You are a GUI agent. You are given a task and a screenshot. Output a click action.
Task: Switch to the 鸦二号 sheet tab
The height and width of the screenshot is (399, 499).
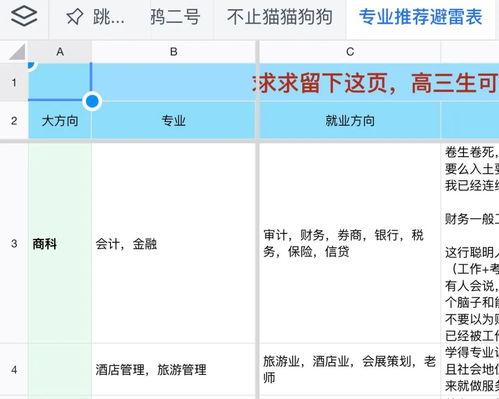[175, 17]
